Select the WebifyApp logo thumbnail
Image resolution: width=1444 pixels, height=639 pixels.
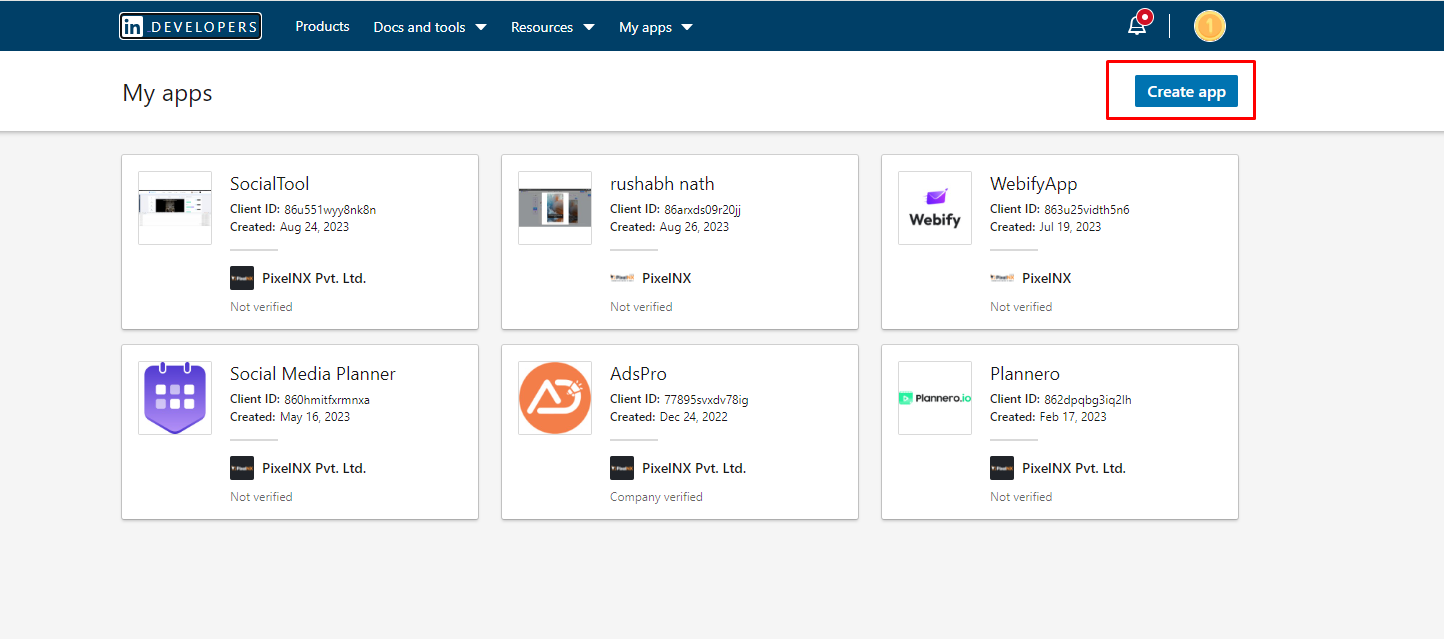pos(934,207)
